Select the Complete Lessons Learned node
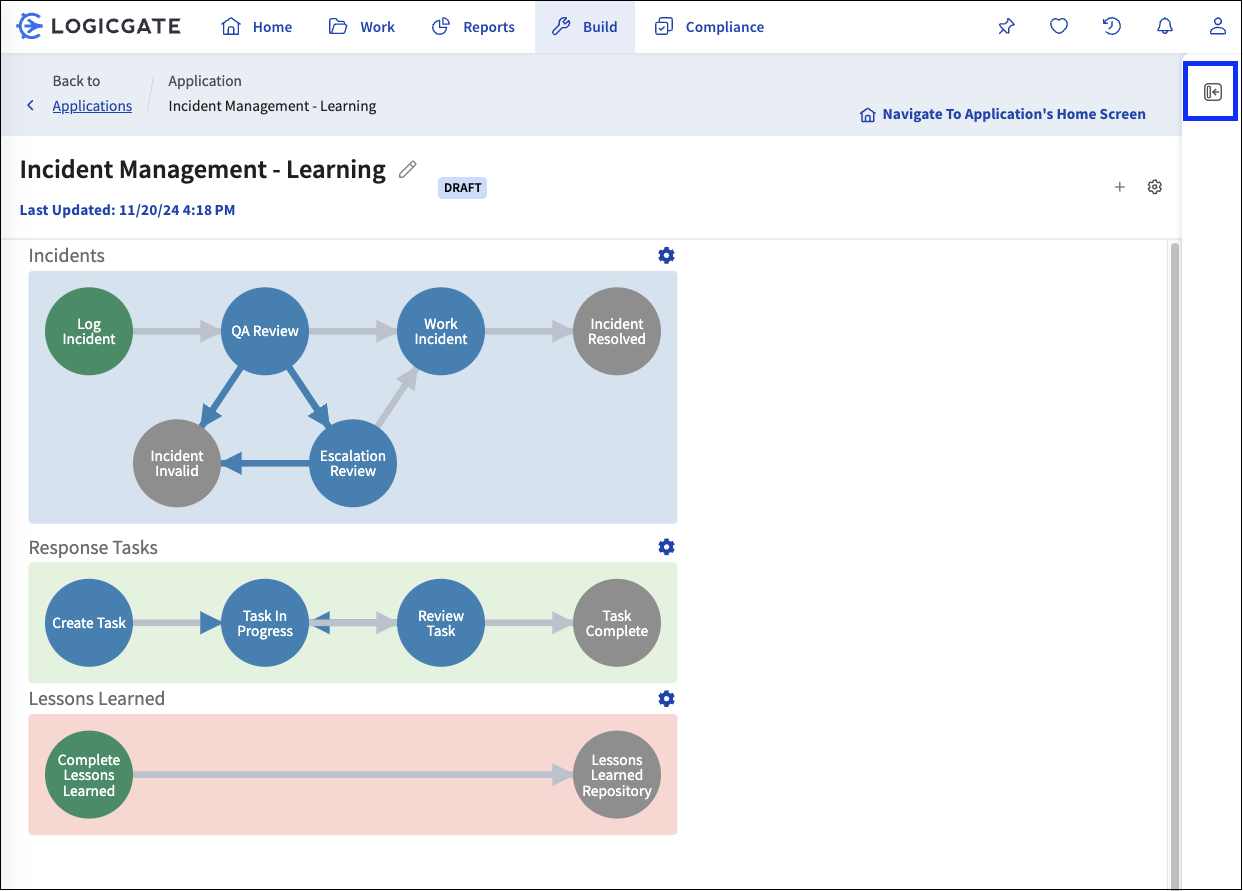 tap(89, 775)
